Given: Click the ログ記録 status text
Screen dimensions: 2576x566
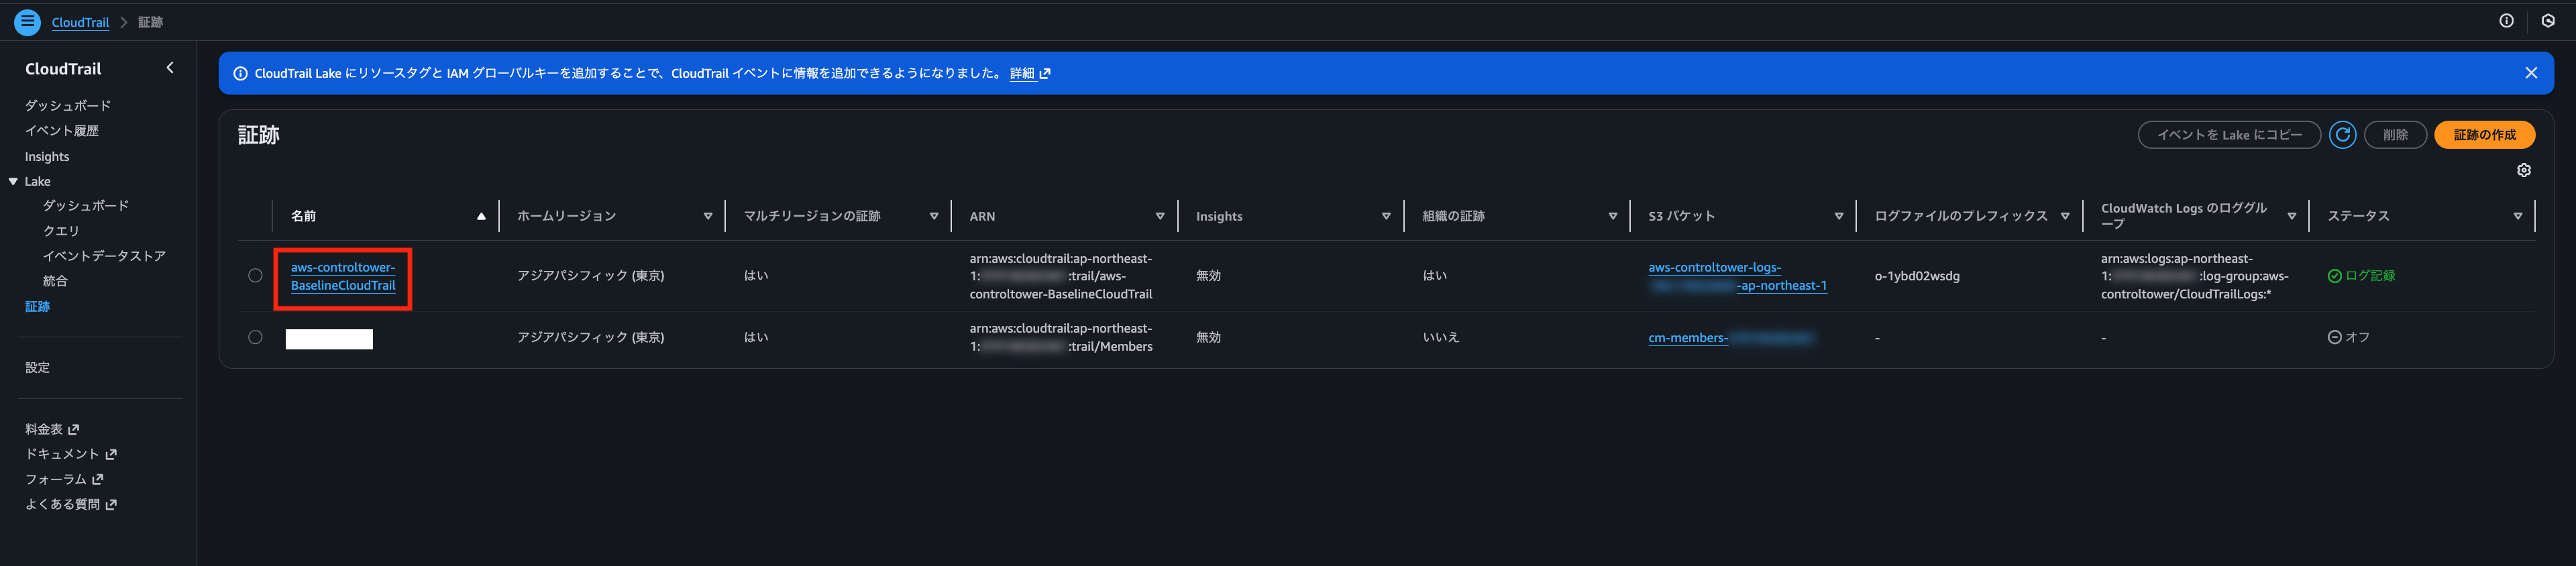Looking at the screenshot, I should [2370, 276].
